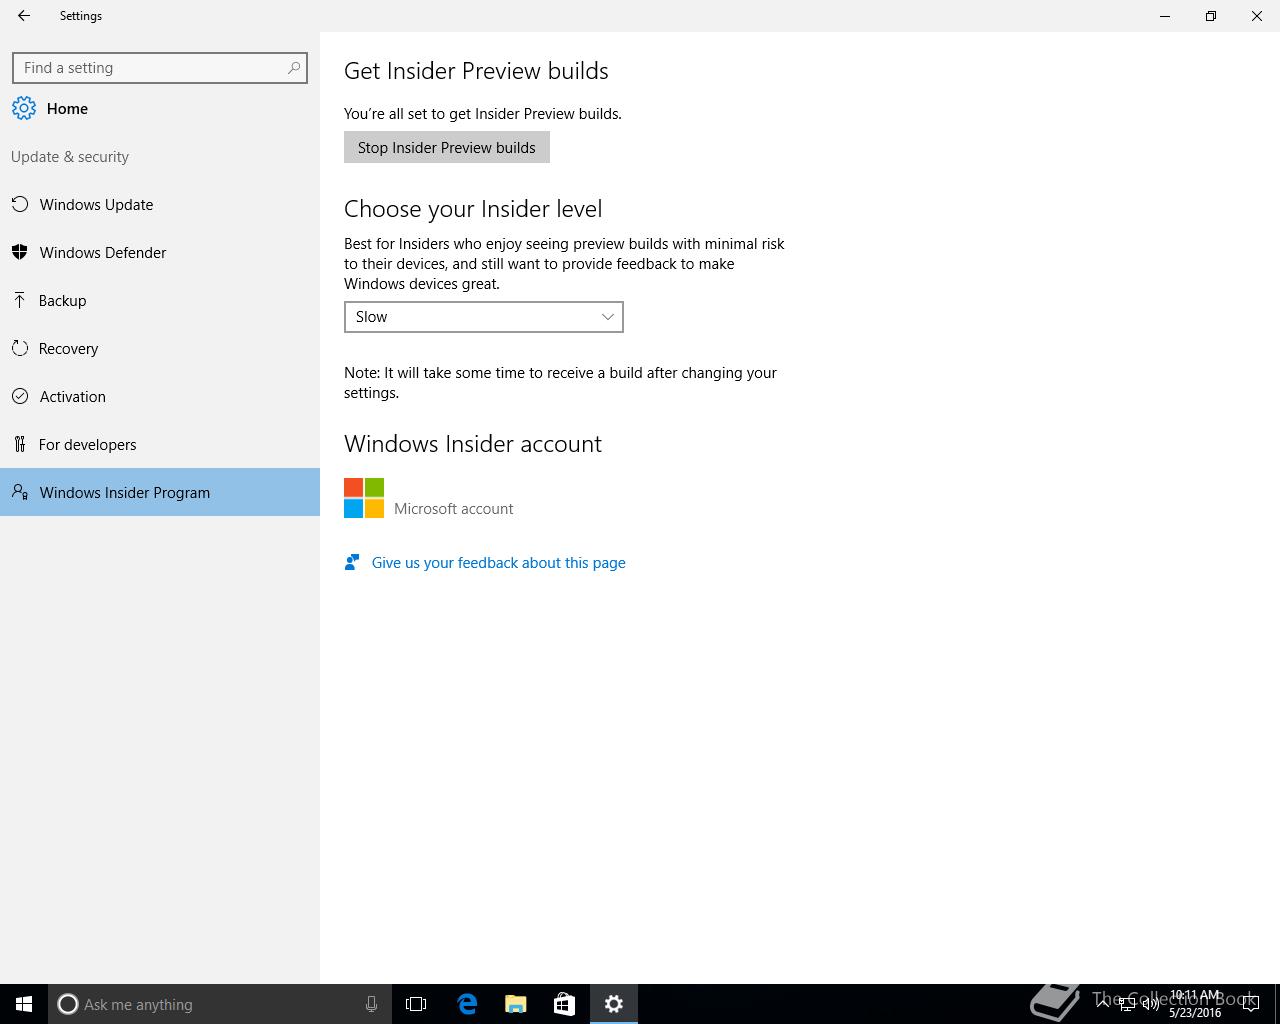Click the Home gear icon

click(24, 108)
